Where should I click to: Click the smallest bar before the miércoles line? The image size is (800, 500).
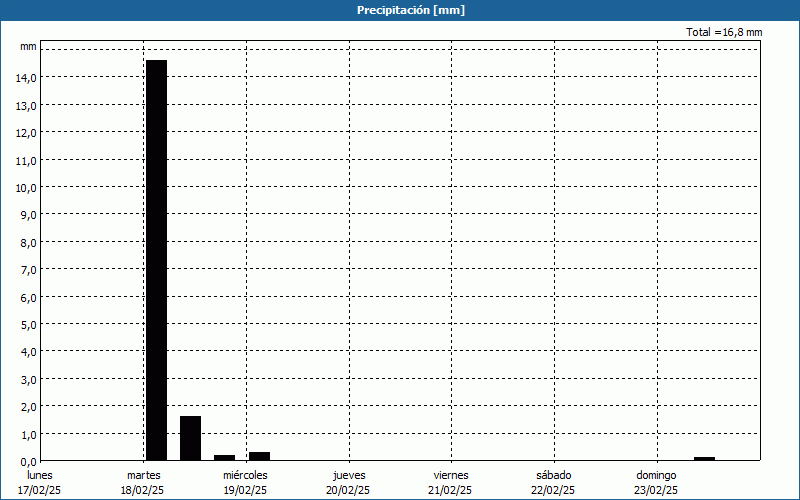tap(224, 458)
